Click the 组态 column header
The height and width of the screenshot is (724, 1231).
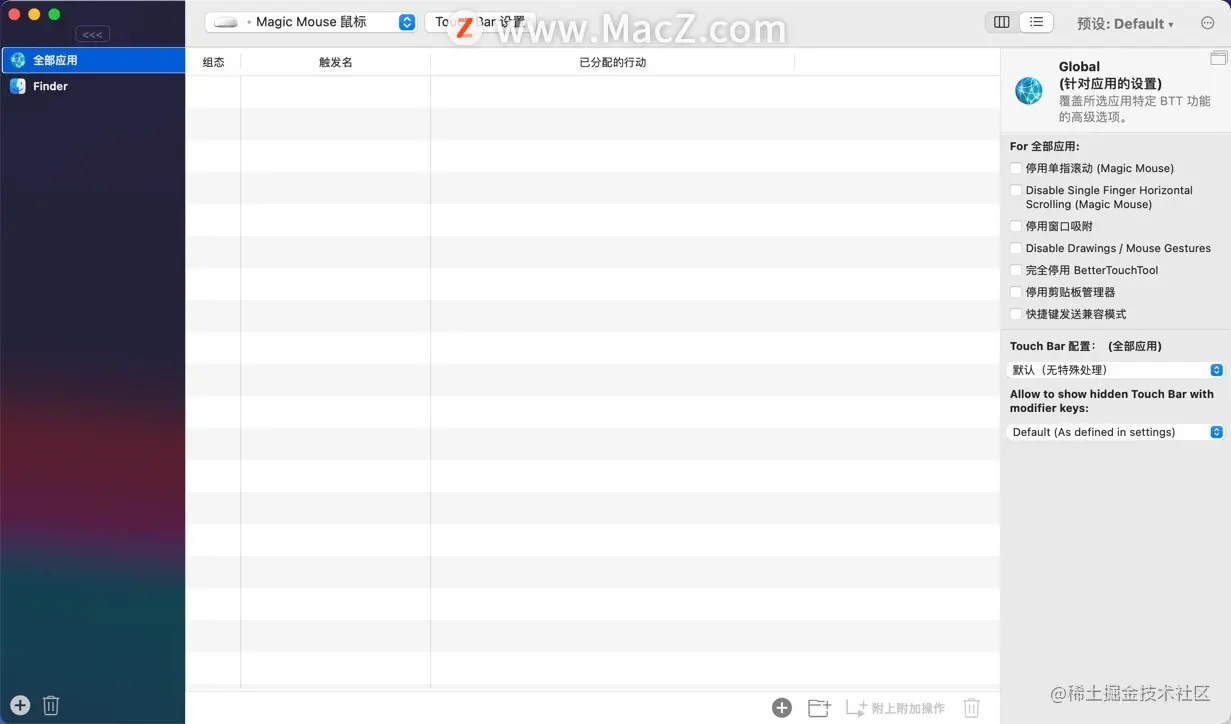click(x=213, y=62)
